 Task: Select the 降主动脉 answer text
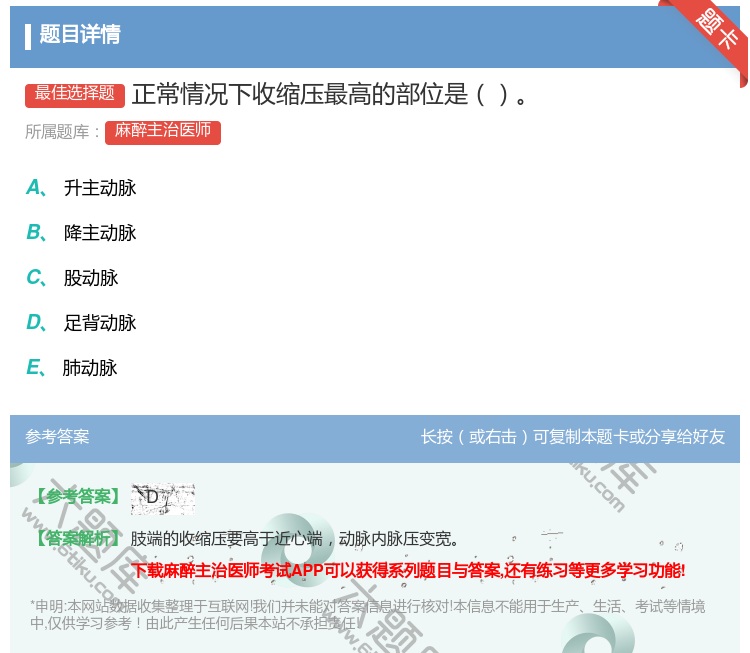100,233
